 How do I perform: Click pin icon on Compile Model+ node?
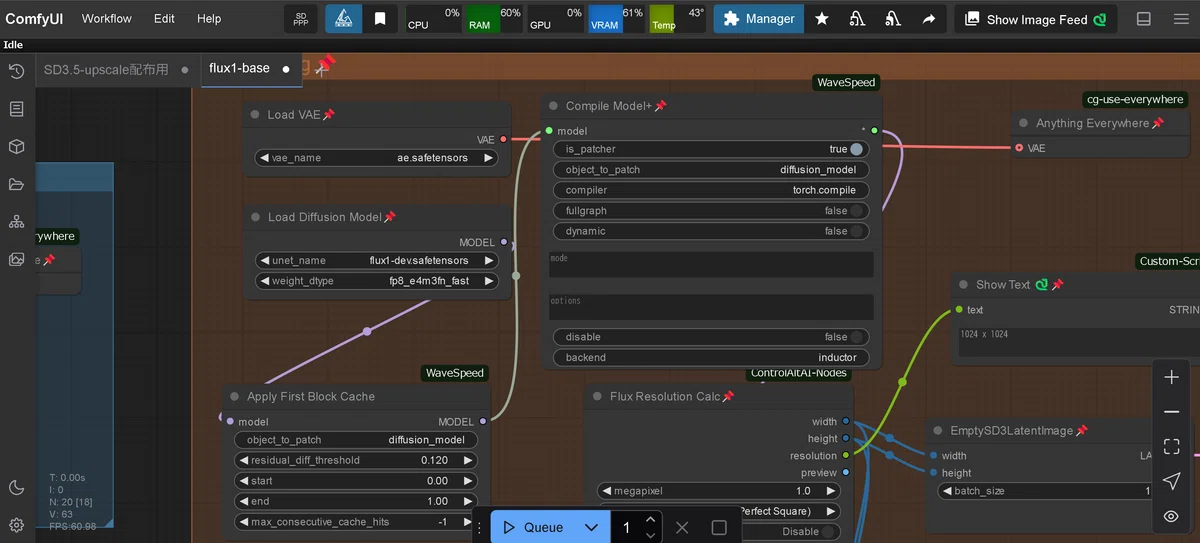click(660, 106)
